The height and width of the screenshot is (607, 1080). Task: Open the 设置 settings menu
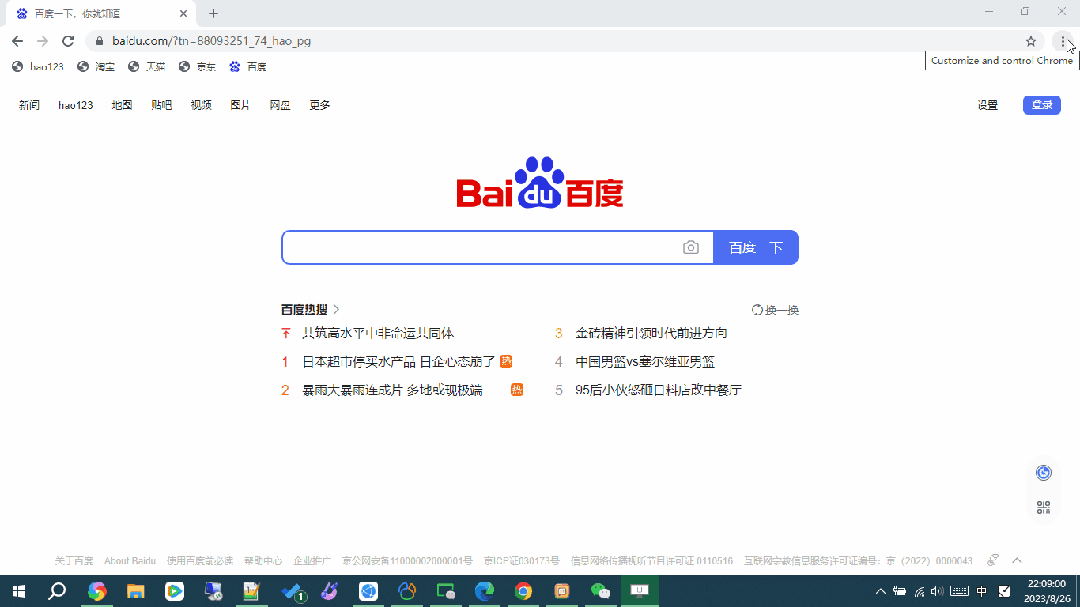pyautogui.click(x=988, y=105)
